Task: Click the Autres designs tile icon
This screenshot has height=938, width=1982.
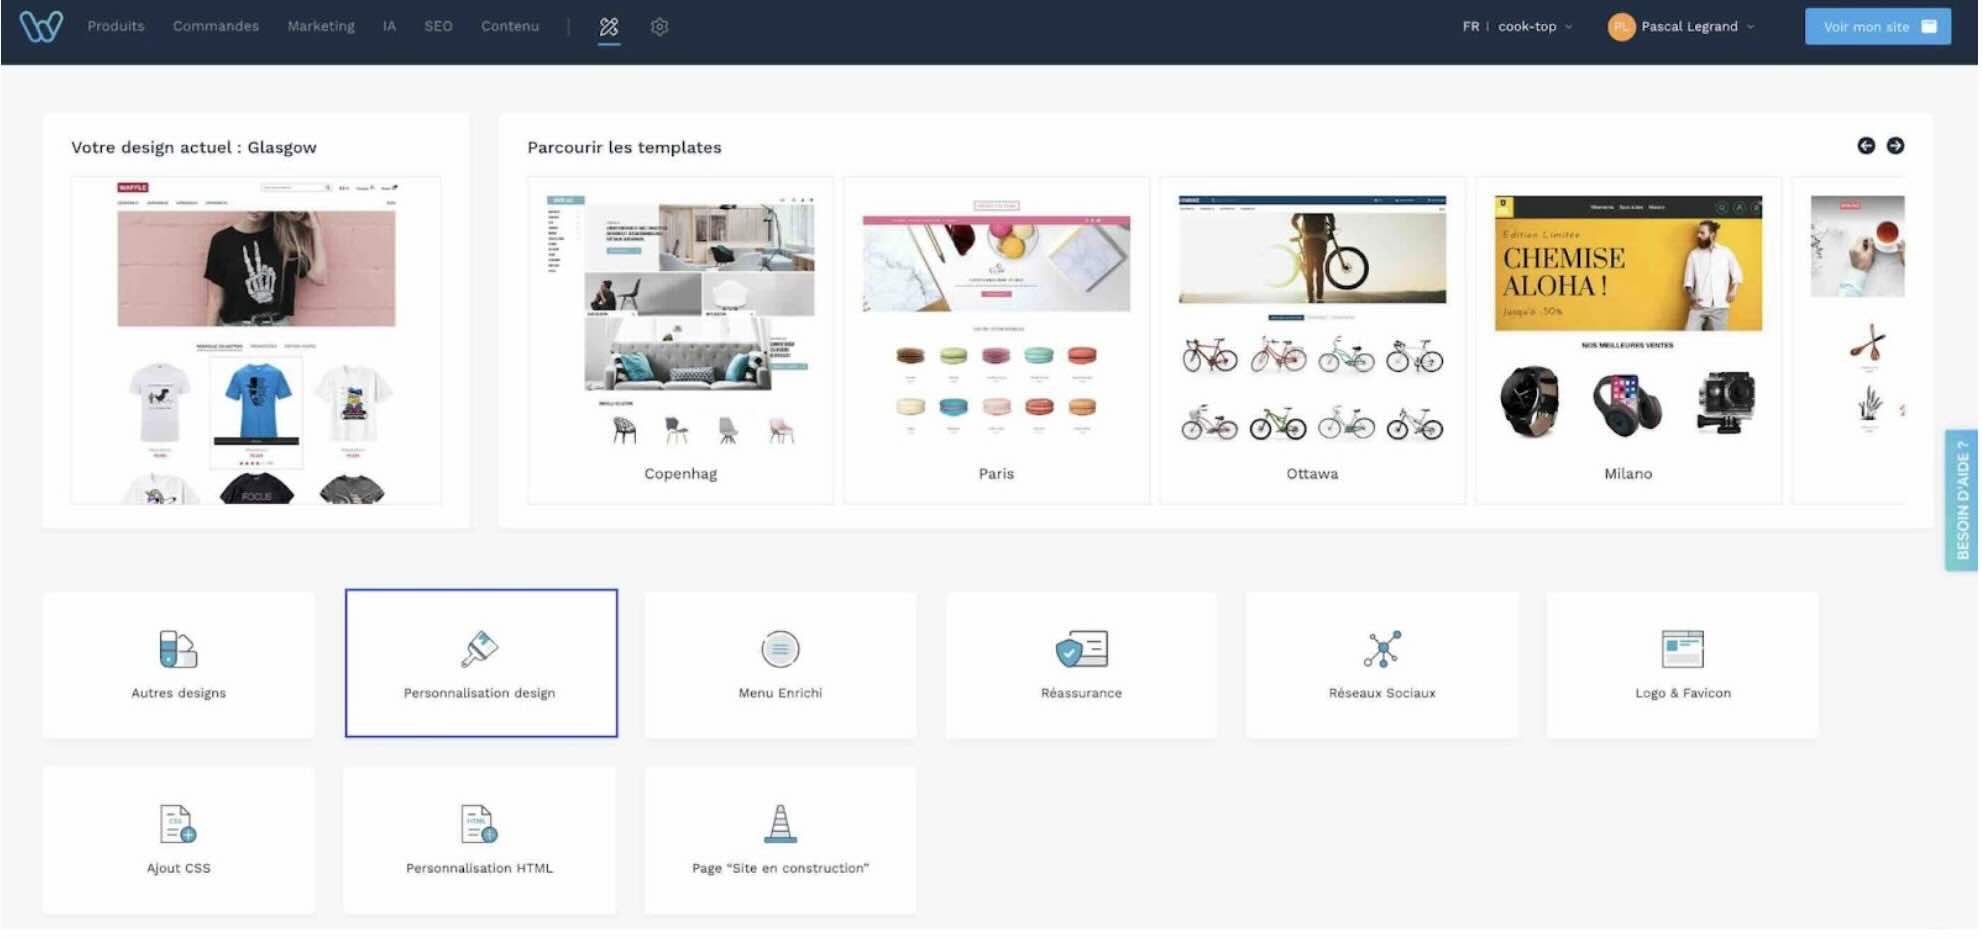Action: pos(178,650)
